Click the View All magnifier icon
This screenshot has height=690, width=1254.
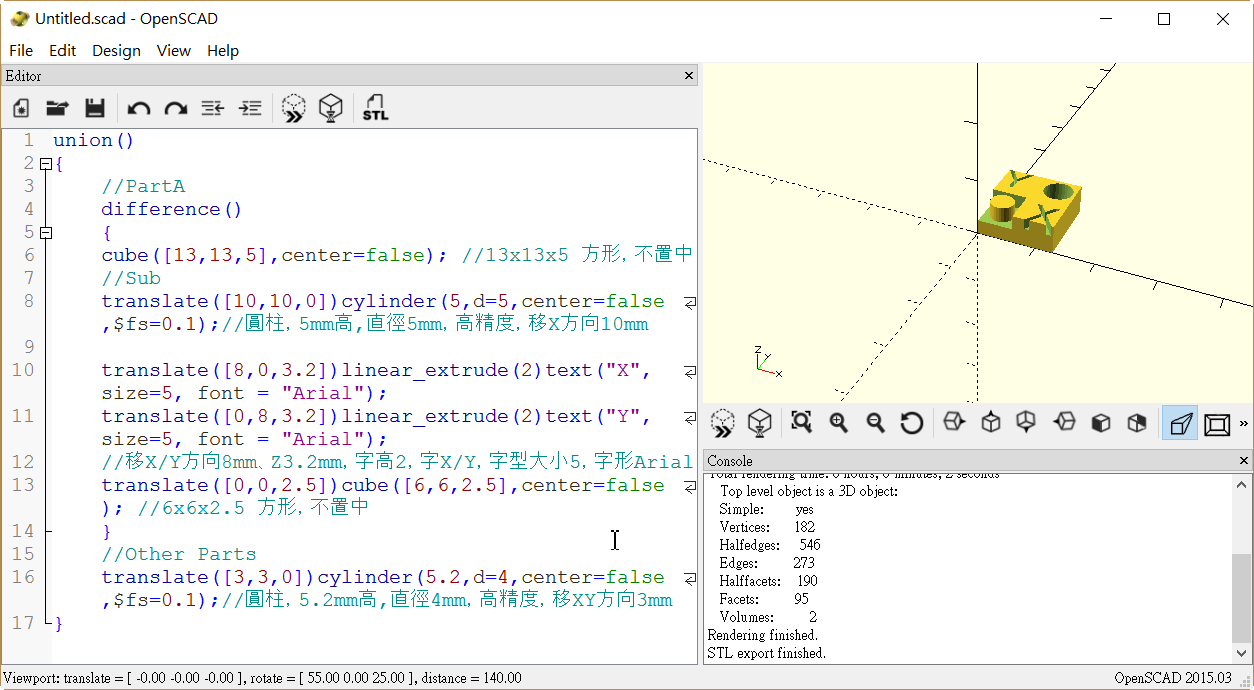pyautogui.click(x=801, y=423)
